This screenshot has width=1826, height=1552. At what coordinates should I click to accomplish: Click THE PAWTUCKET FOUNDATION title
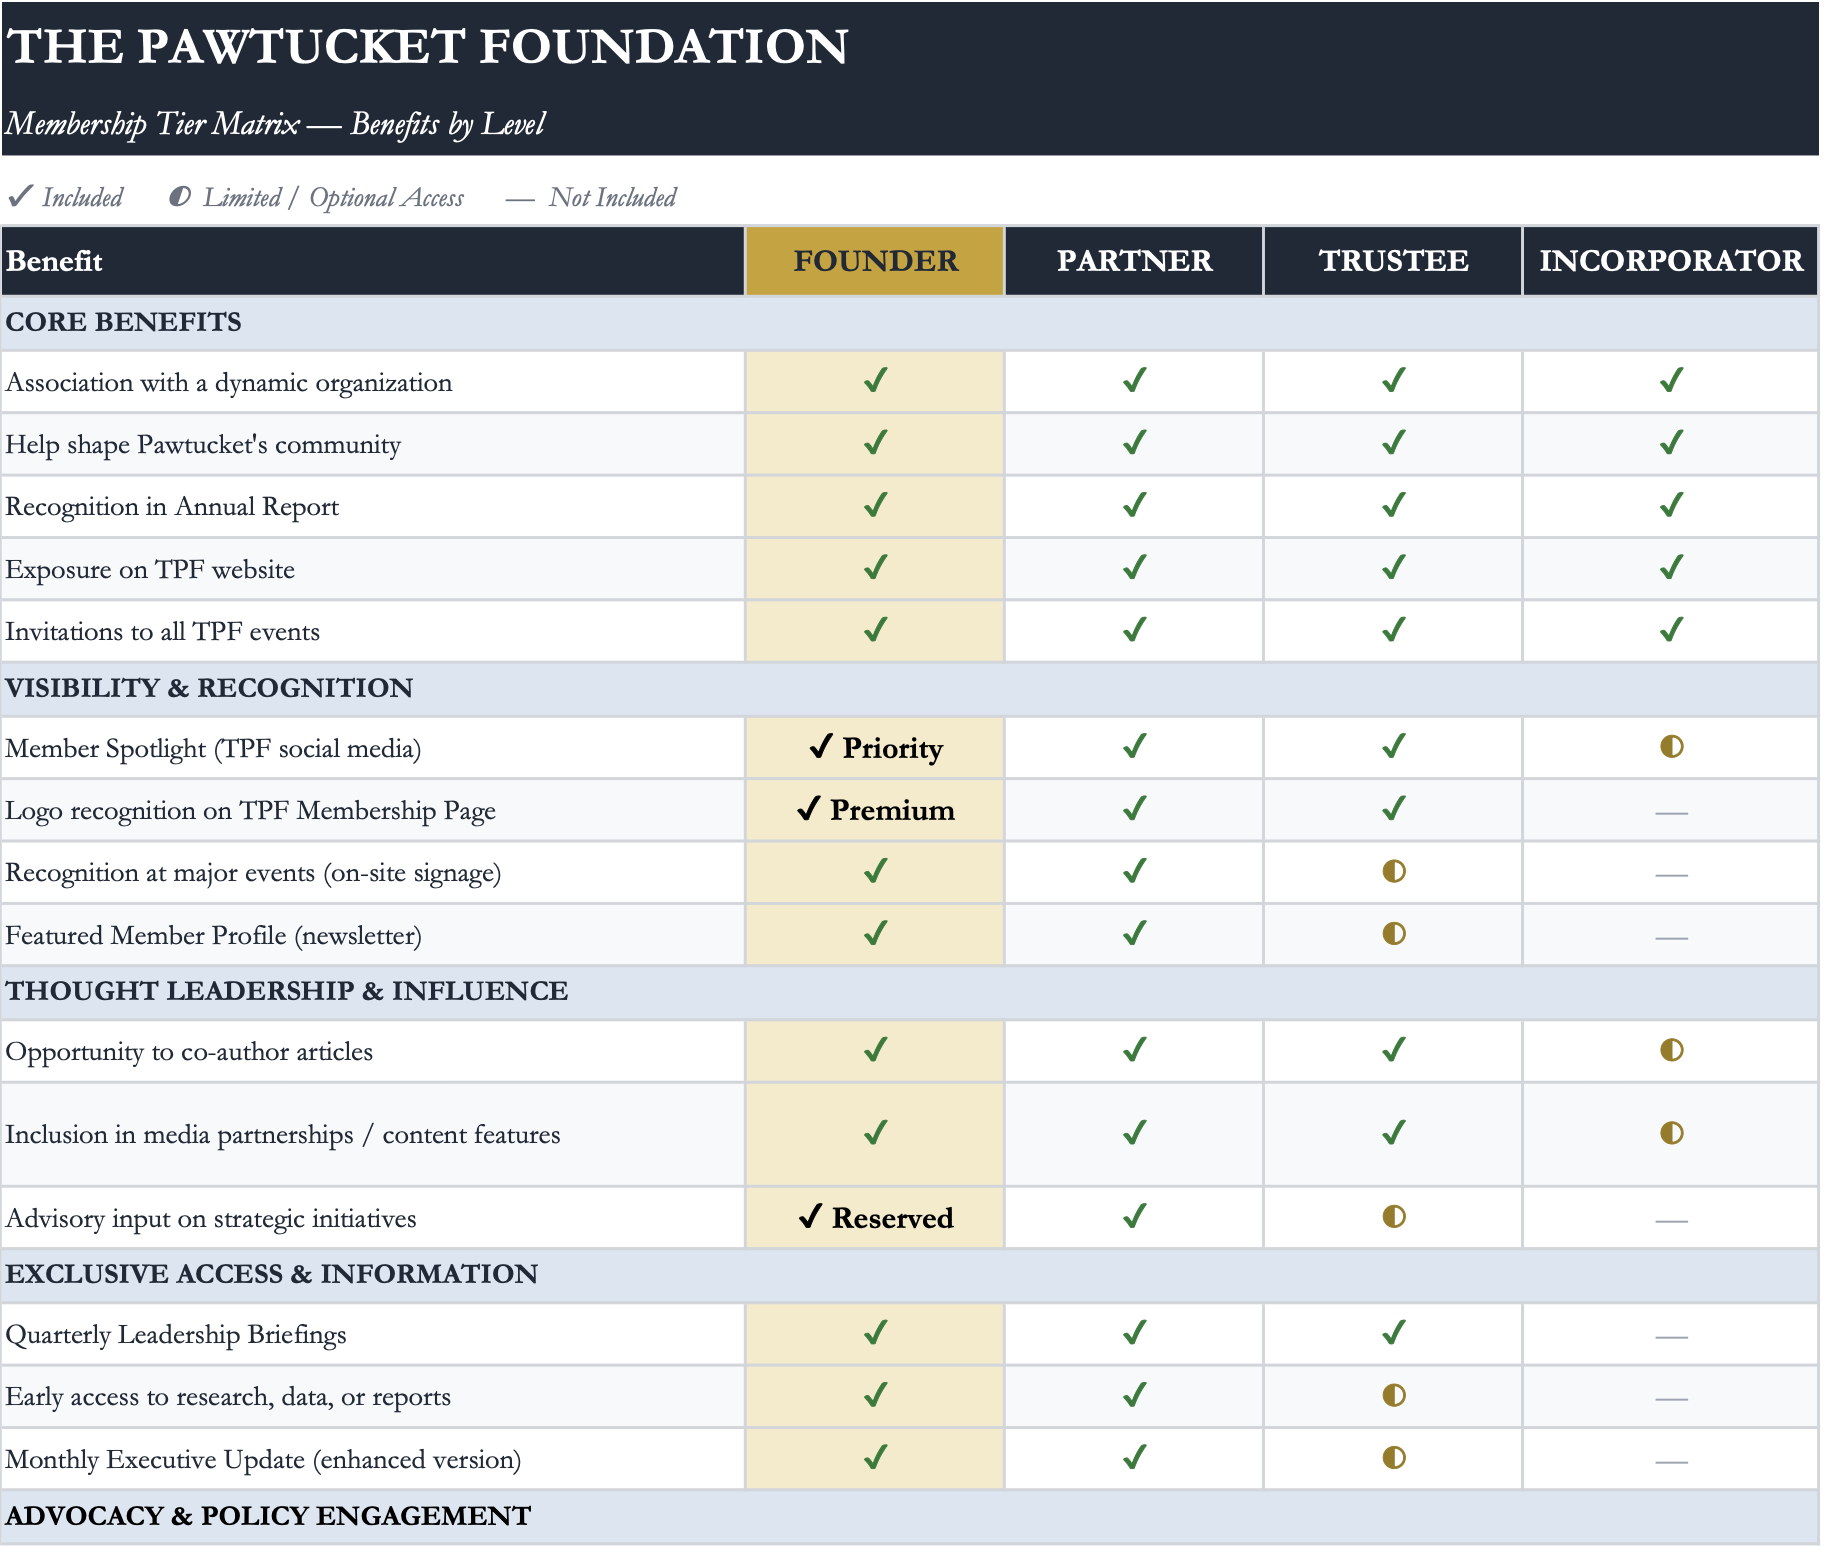click(427, 46)
